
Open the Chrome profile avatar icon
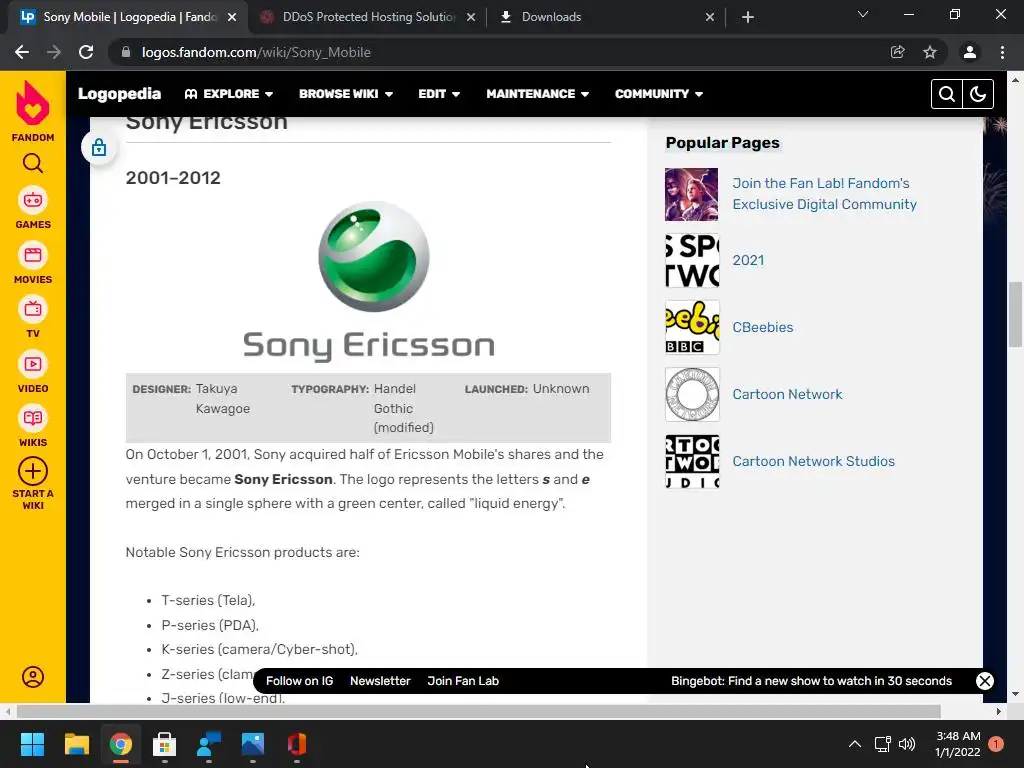point(970,52)
